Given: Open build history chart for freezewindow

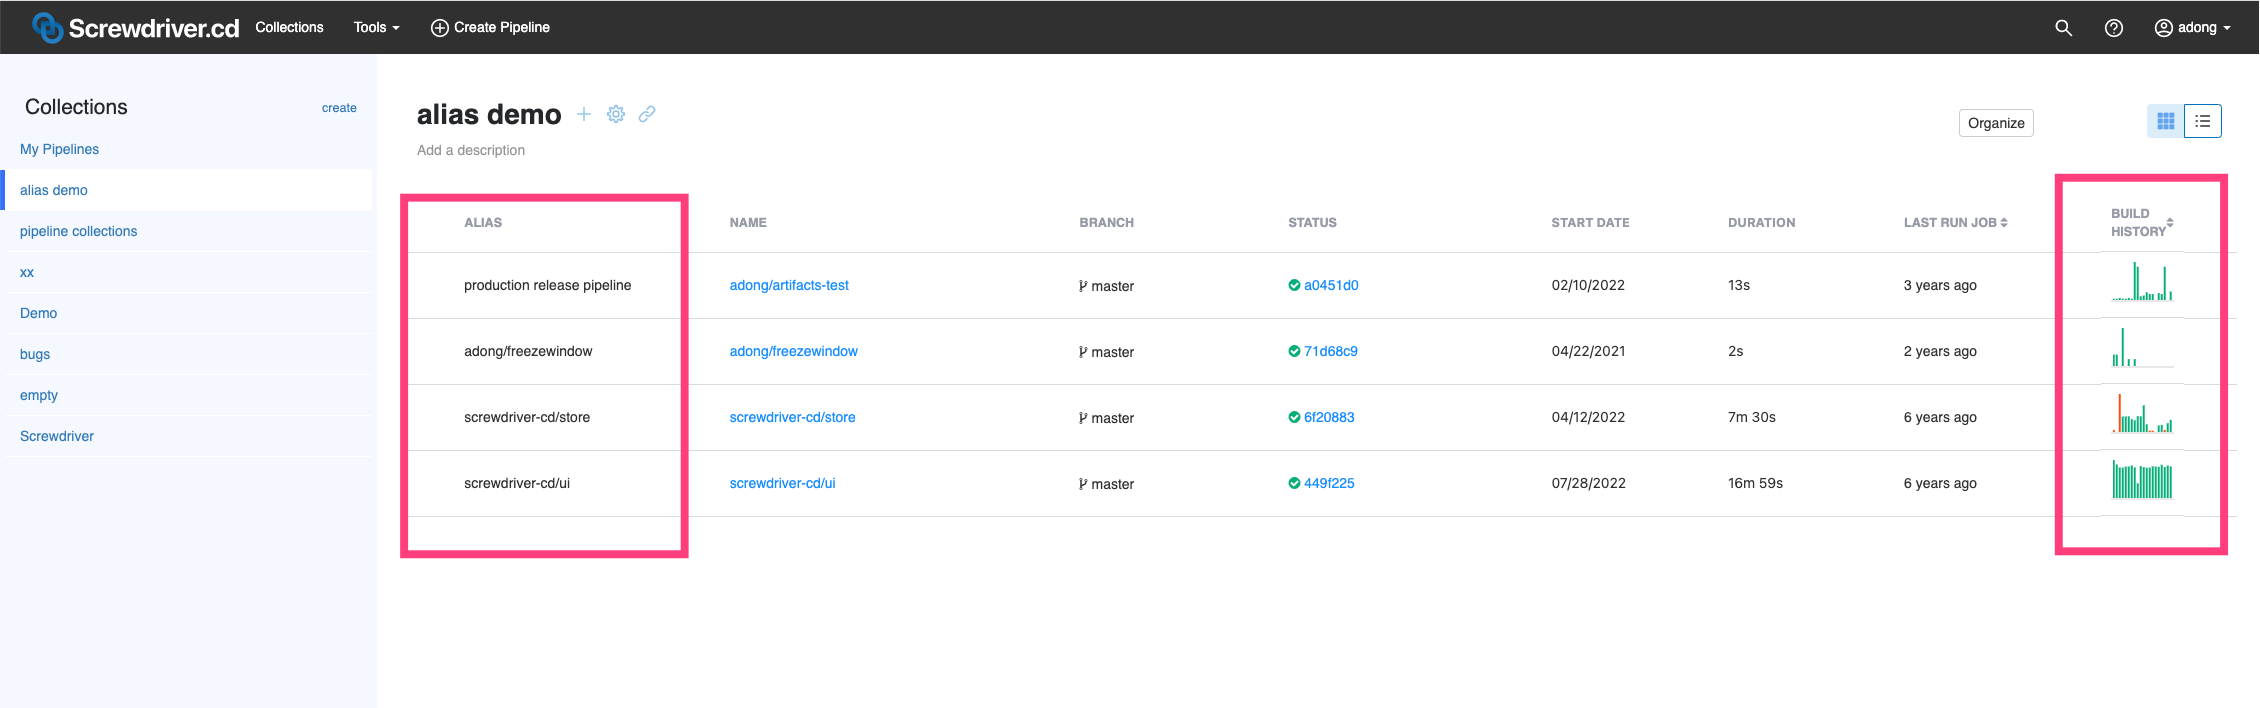Looking at the screenshot, I should [x=2142, y=348].
